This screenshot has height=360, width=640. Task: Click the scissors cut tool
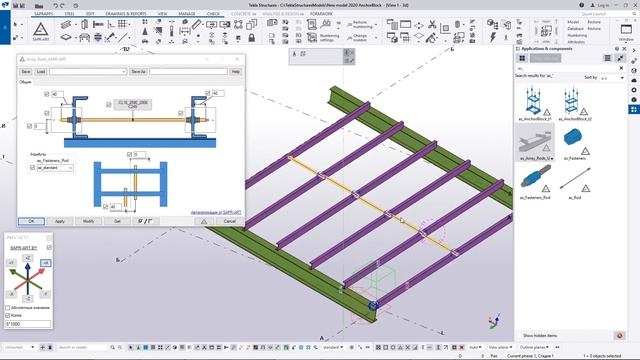[x=432, y=25]
